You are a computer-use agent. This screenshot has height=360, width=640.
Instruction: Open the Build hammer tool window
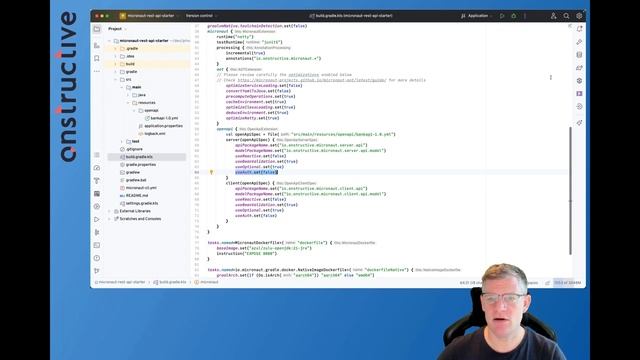pyautogui.click(x=97, y=181)
